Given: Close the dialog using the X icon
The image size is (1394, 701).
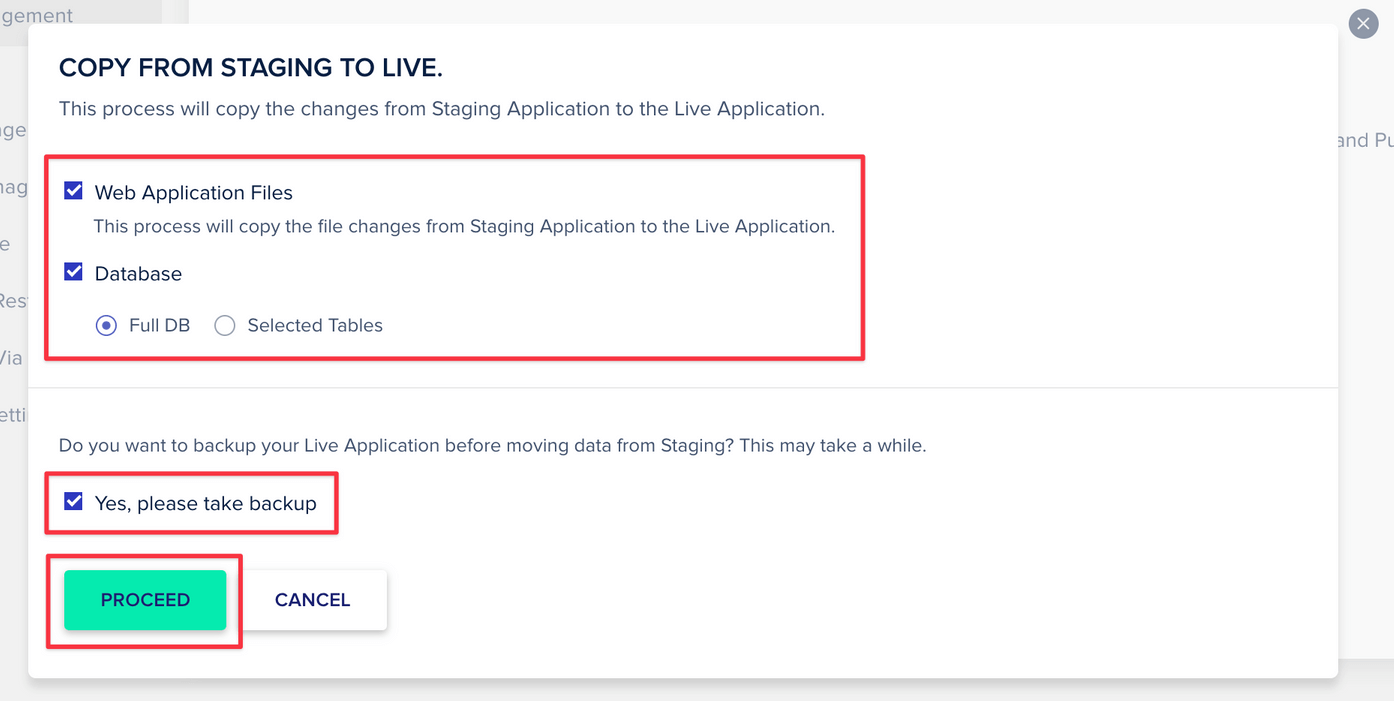Looking at the screenshot, I should coord(1363,23).
